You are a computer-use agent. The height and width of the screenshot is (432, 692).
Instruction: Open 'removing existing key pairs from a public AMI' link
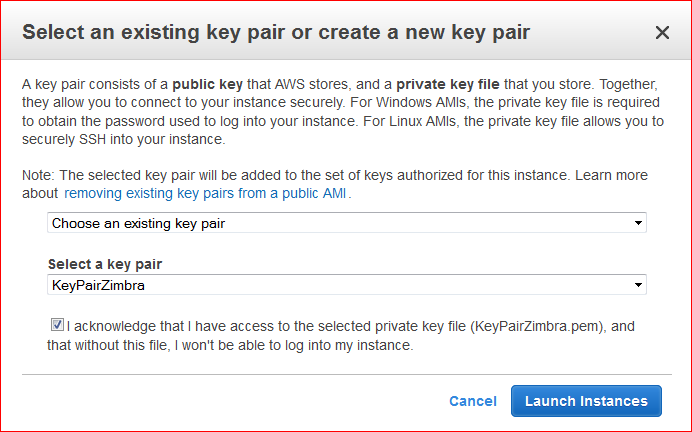[205, 193]
